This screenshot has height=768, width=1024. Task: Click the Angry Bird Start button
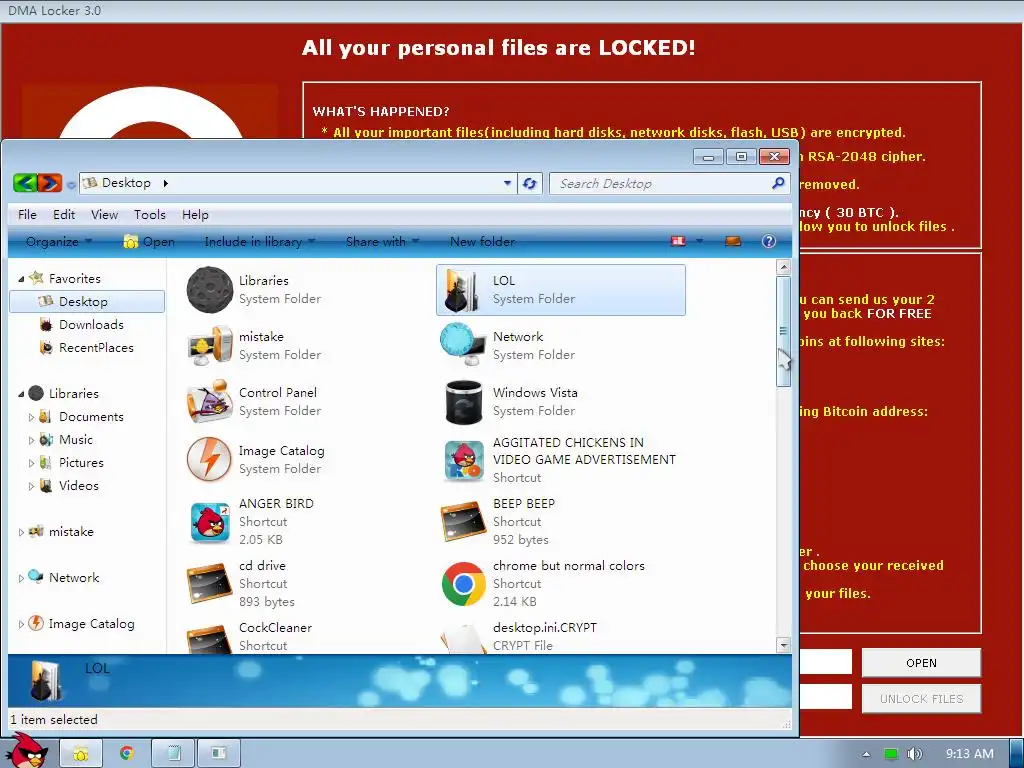(27, 751)
